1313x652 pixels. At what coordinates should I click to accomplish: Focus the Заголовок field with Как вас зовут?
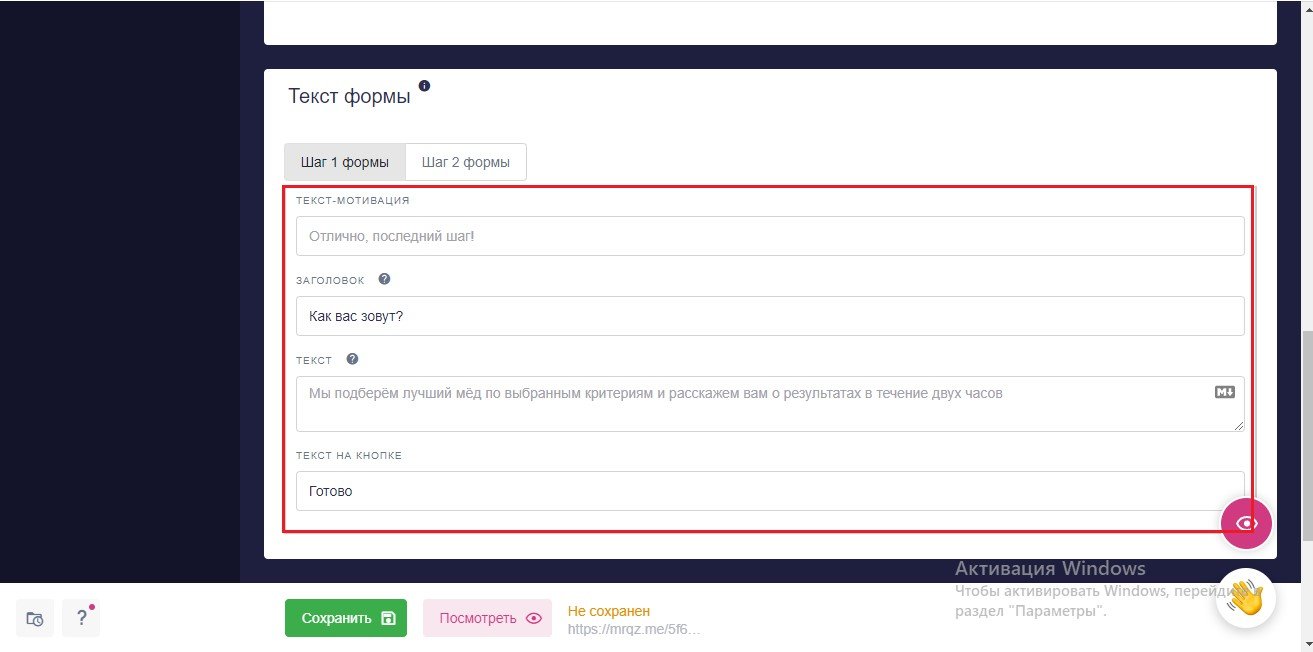coord(770,316)
